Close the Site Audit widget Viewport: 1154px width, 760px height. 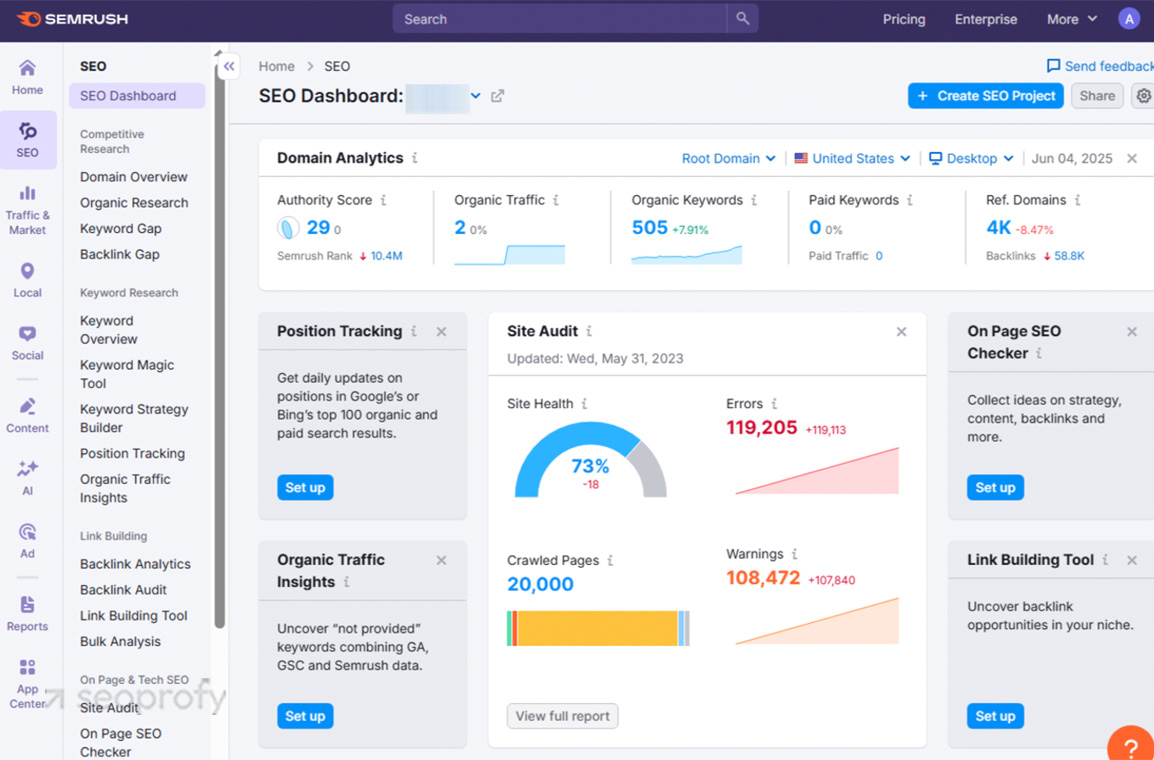point(902,332)
